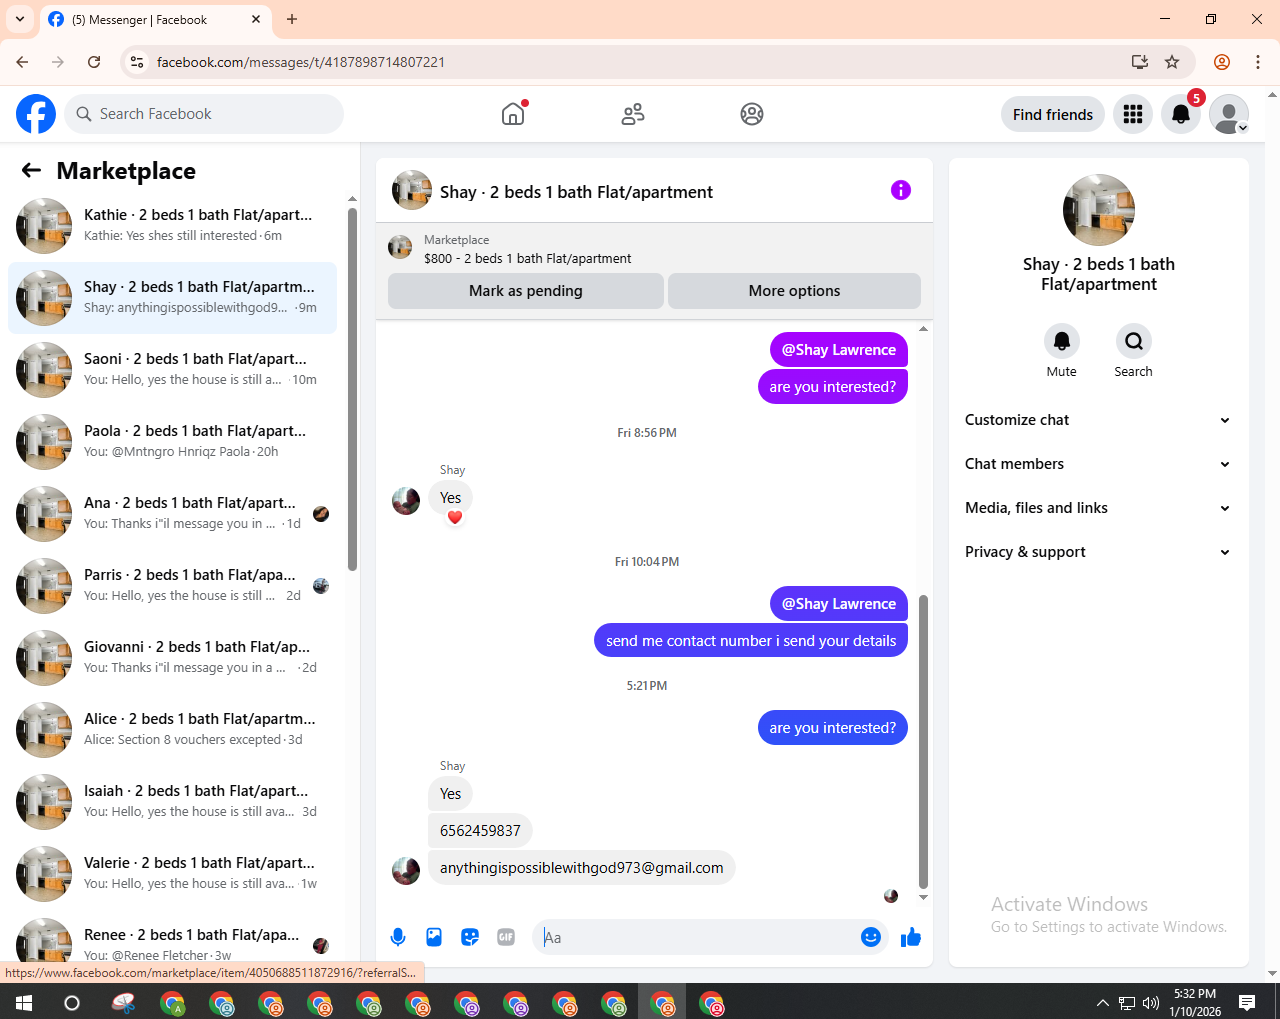
Task: Open conversation information purple icon
Action: click(901, 190)
